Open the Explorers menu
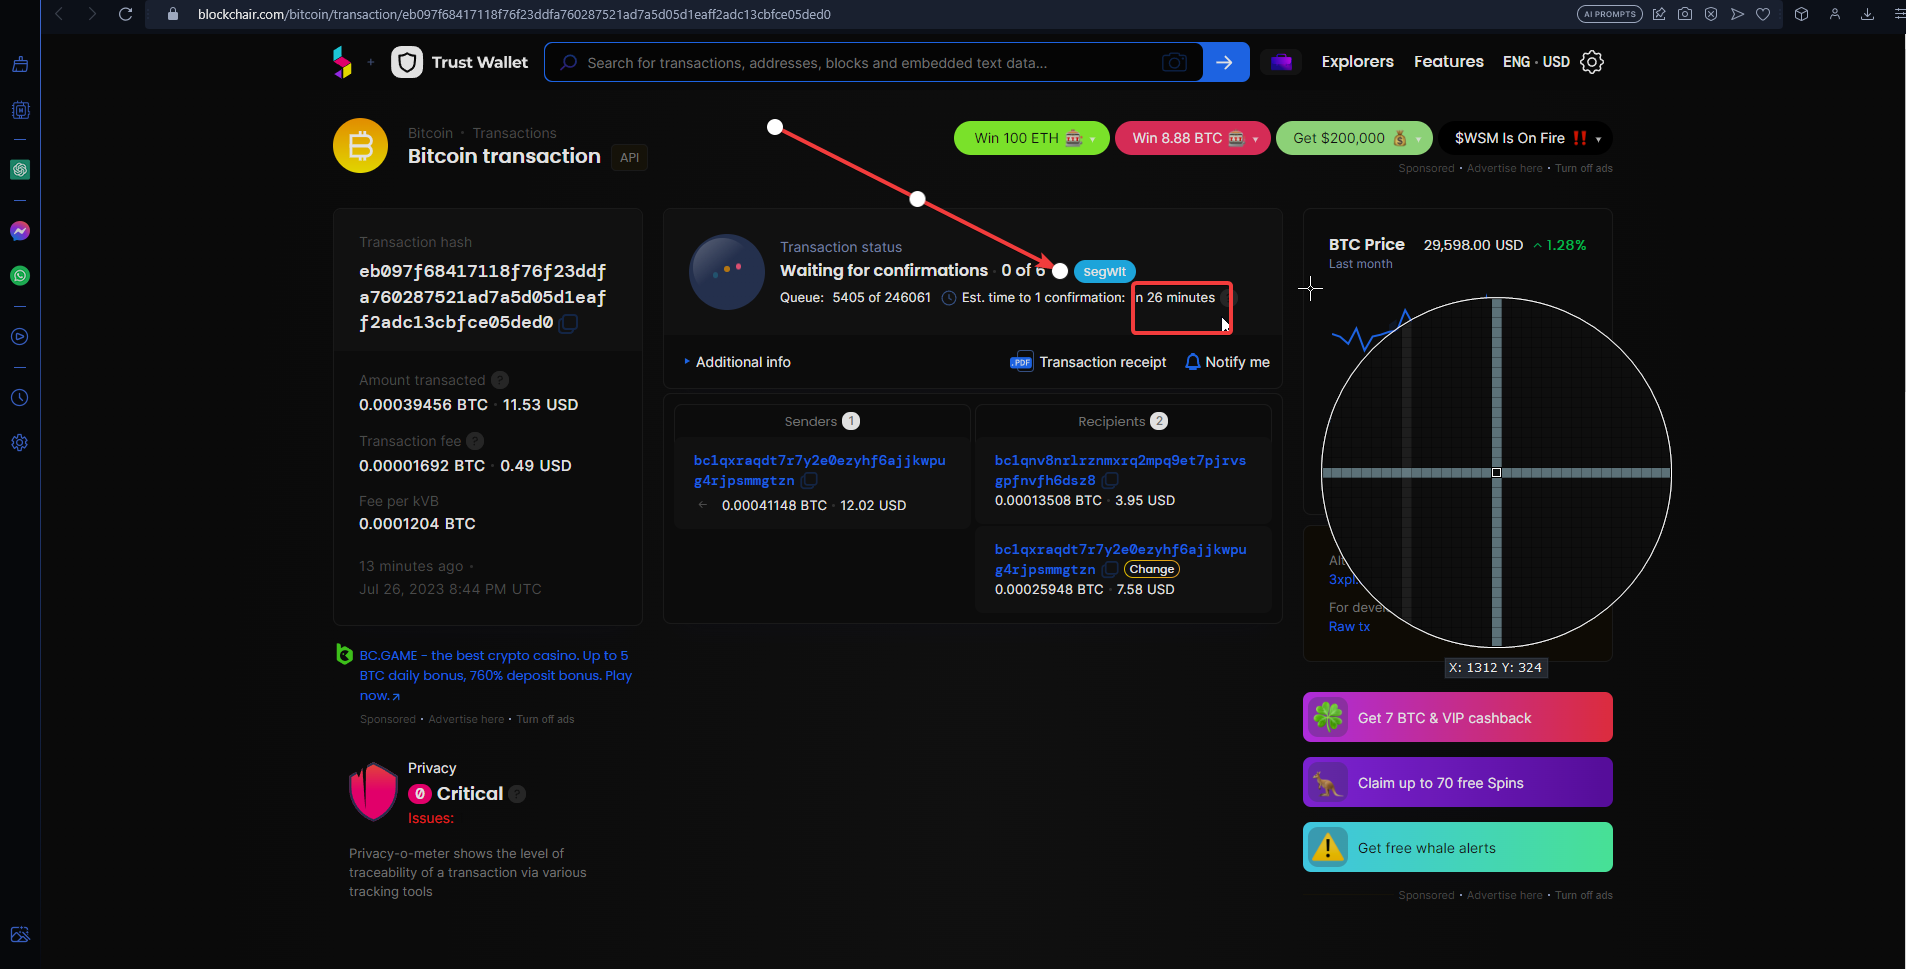This screenshot has height=969, width=1906. pyautogui.click(x=1357, y=62)
